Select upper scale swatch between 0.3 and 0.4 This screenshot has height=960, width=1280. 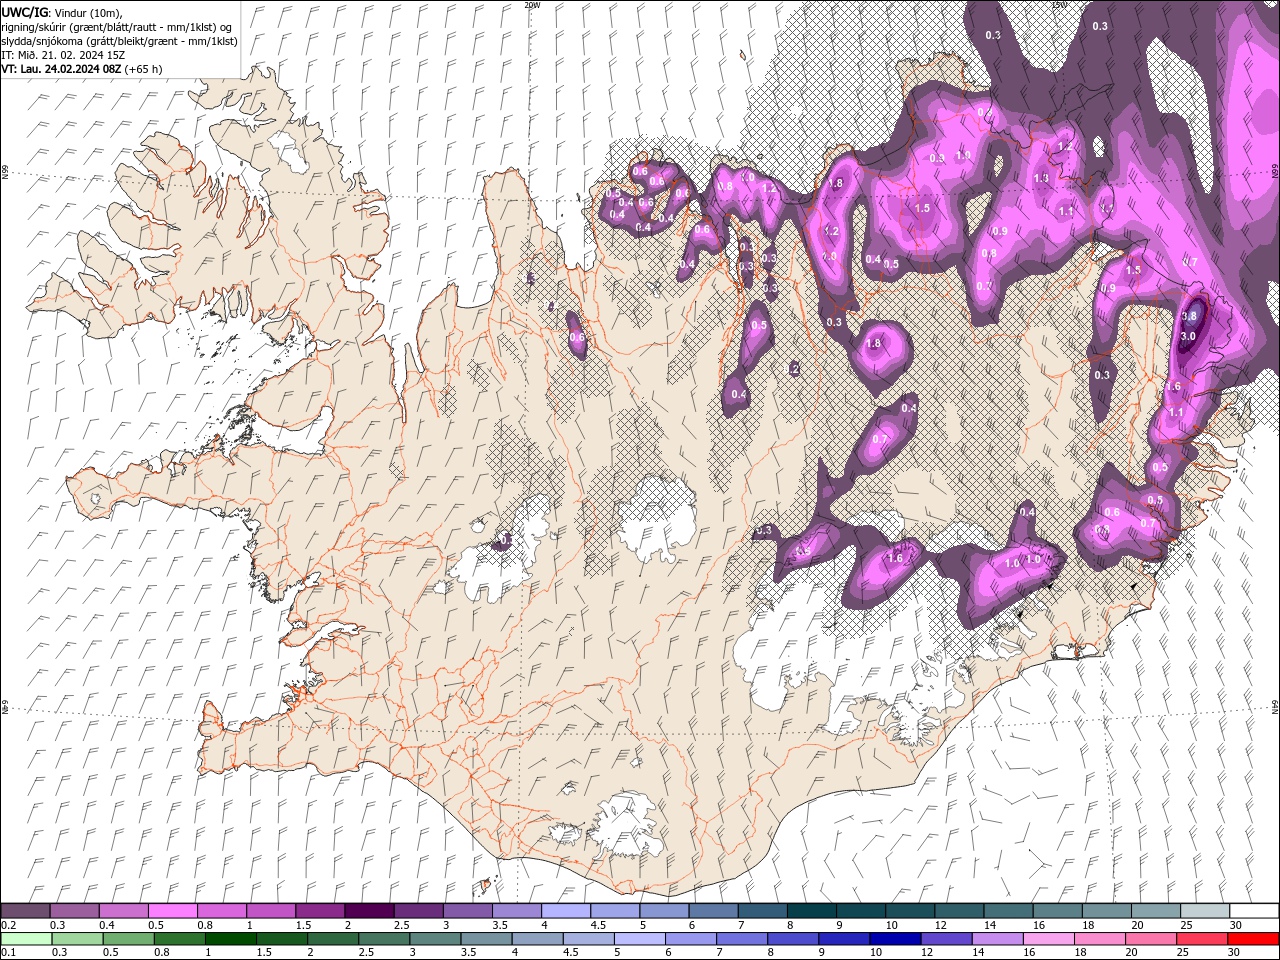point(75,911)
